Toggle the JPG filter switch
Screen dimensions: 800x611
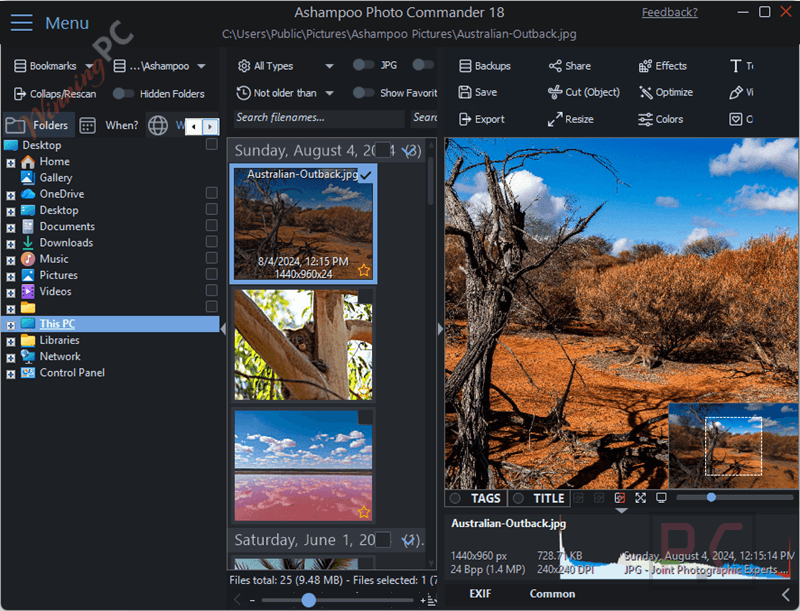(363, 65)
